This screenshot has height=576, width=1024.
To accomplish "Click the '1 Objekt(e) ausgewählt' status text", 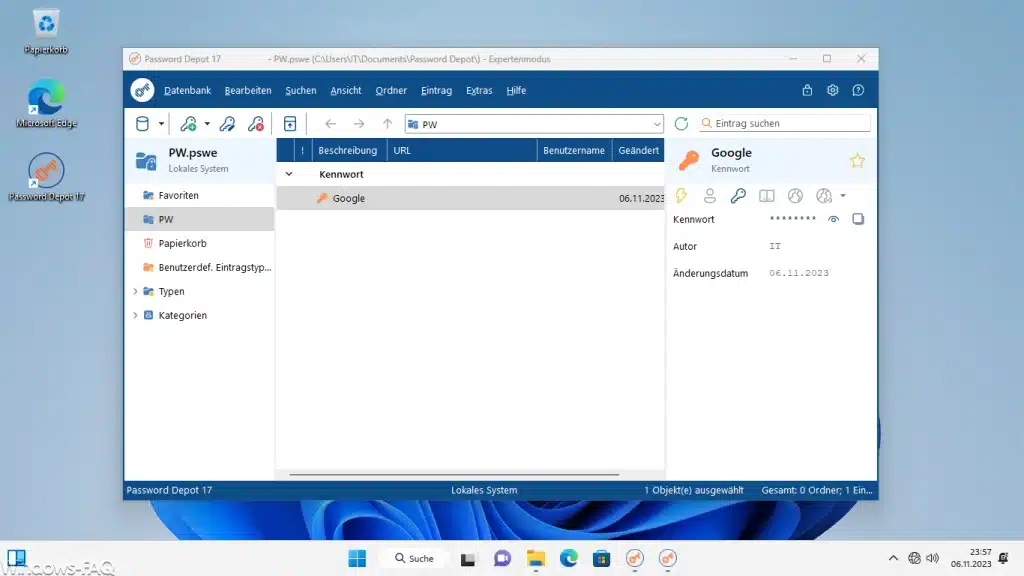I will tap(694, 490).
